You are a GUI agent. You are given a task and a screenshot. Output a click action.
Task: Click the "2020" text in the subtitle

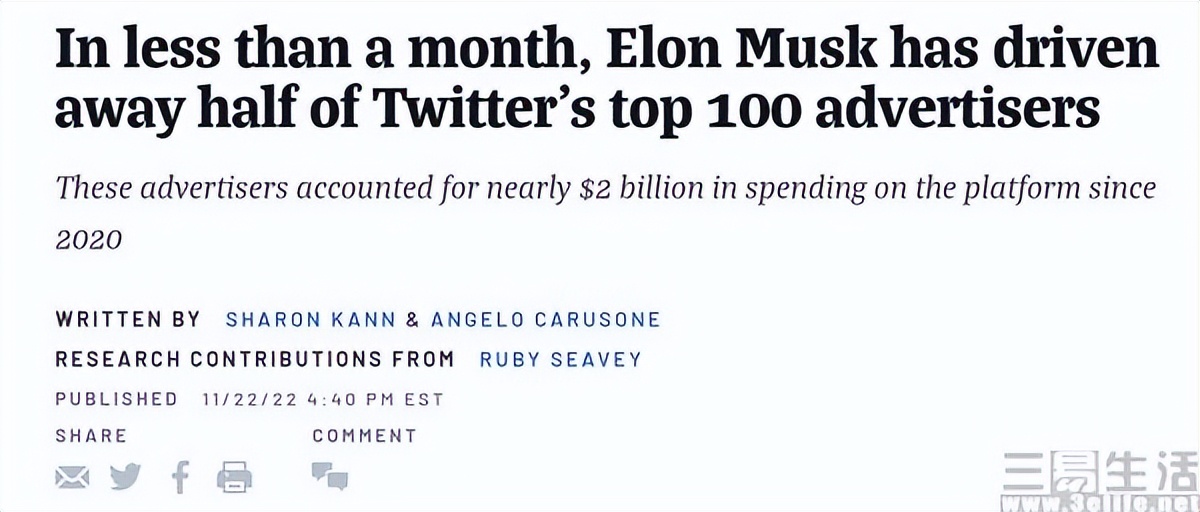coord(88,240)
